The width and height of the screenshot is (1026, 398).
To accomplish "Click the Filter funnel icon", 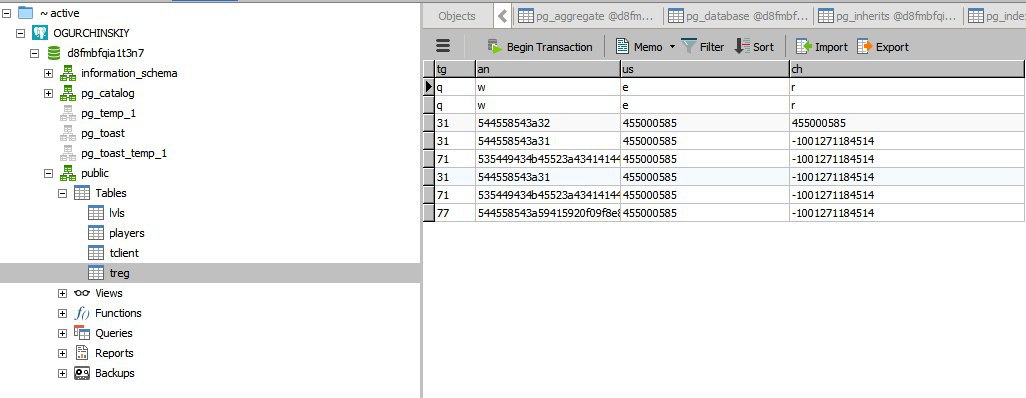I will coord(689,46).
